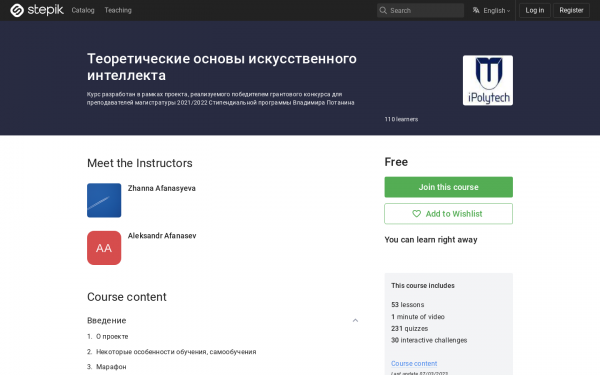Click the This course includes heading
The height and width of the screenshot is (375, 600).
[423, 285]
